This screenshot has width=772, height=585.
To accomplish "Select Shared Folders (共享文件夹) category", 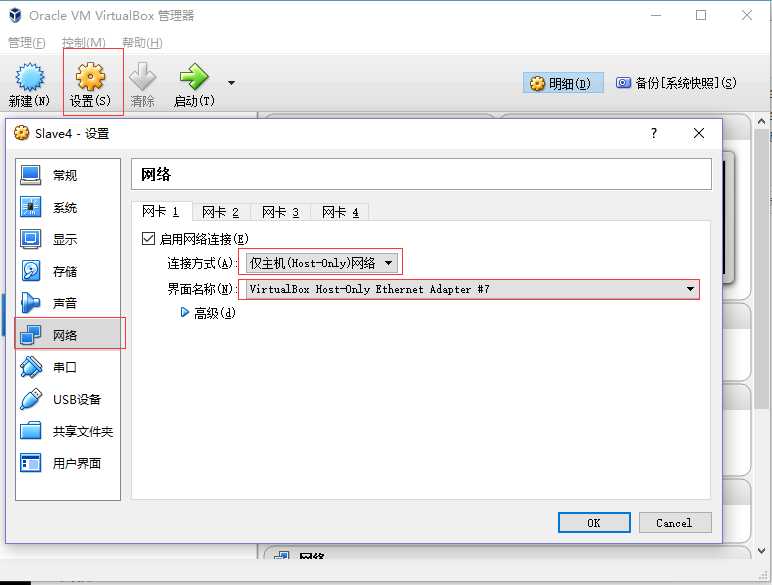I will pyautogui.click(x=68, y=431).
